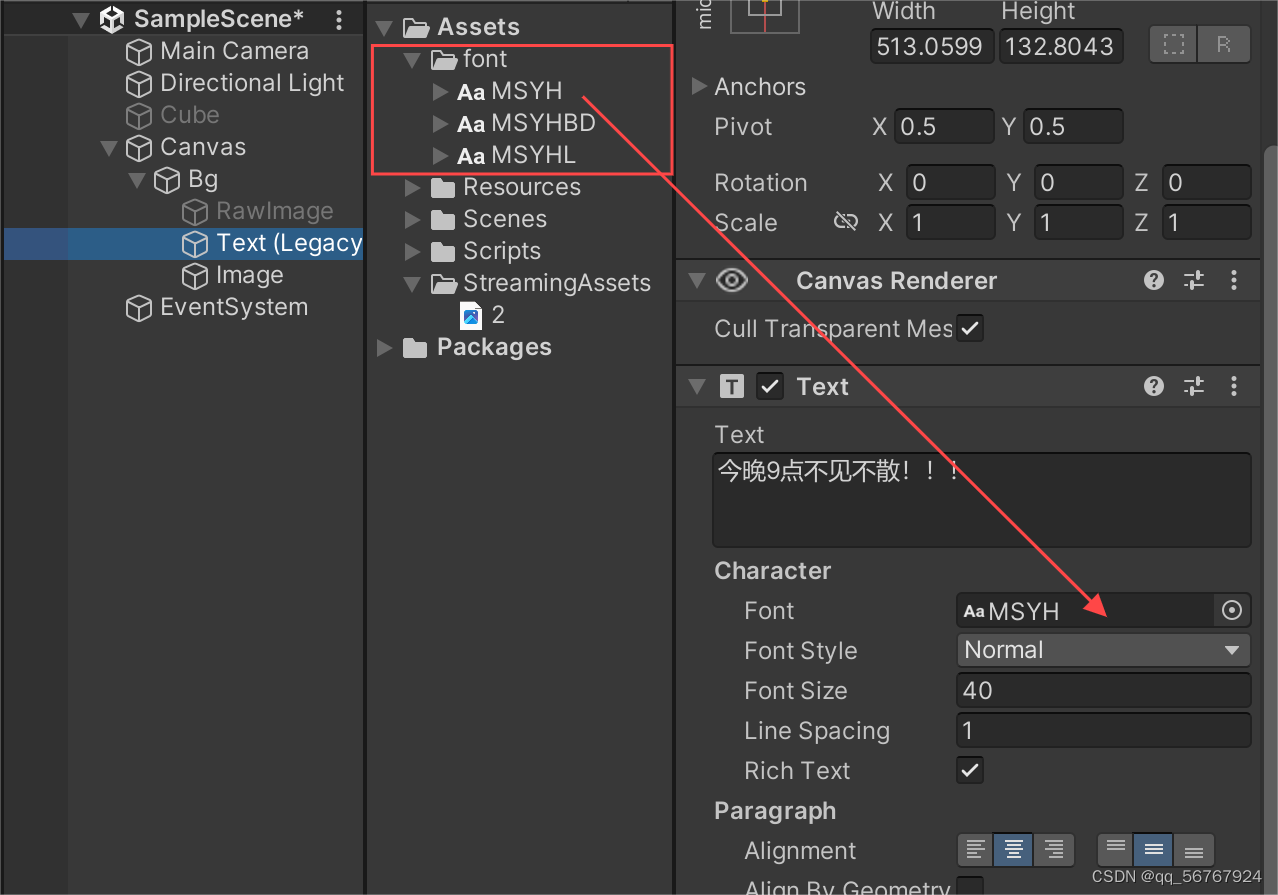
Task: Collapse the font folder in Project
Action: pos(412,59)
